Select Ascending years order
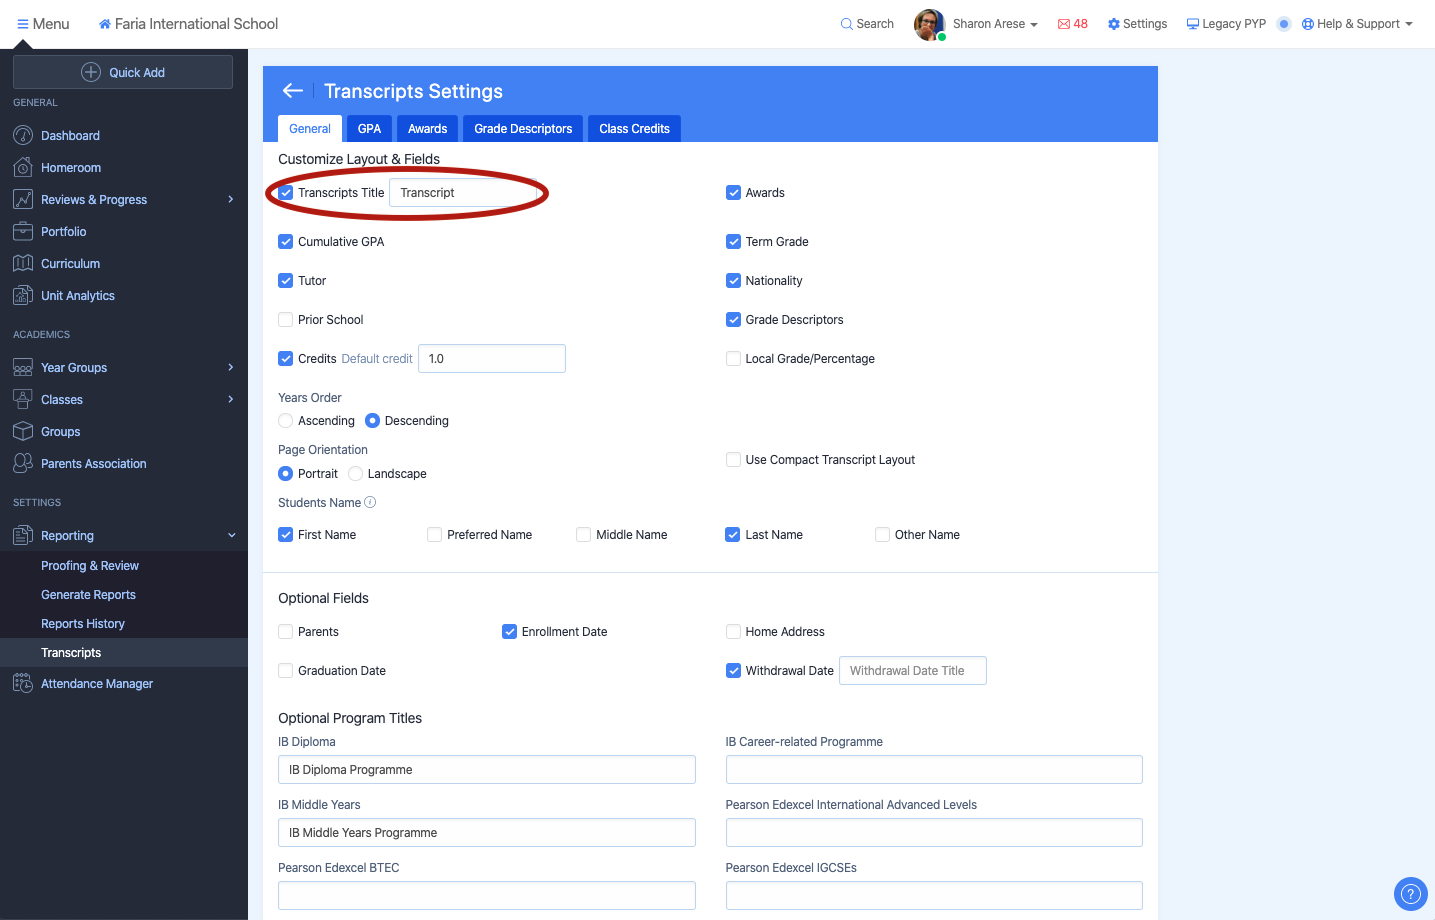The width and height of the screenshot is (1435, 920). click(x=286, y=421)
